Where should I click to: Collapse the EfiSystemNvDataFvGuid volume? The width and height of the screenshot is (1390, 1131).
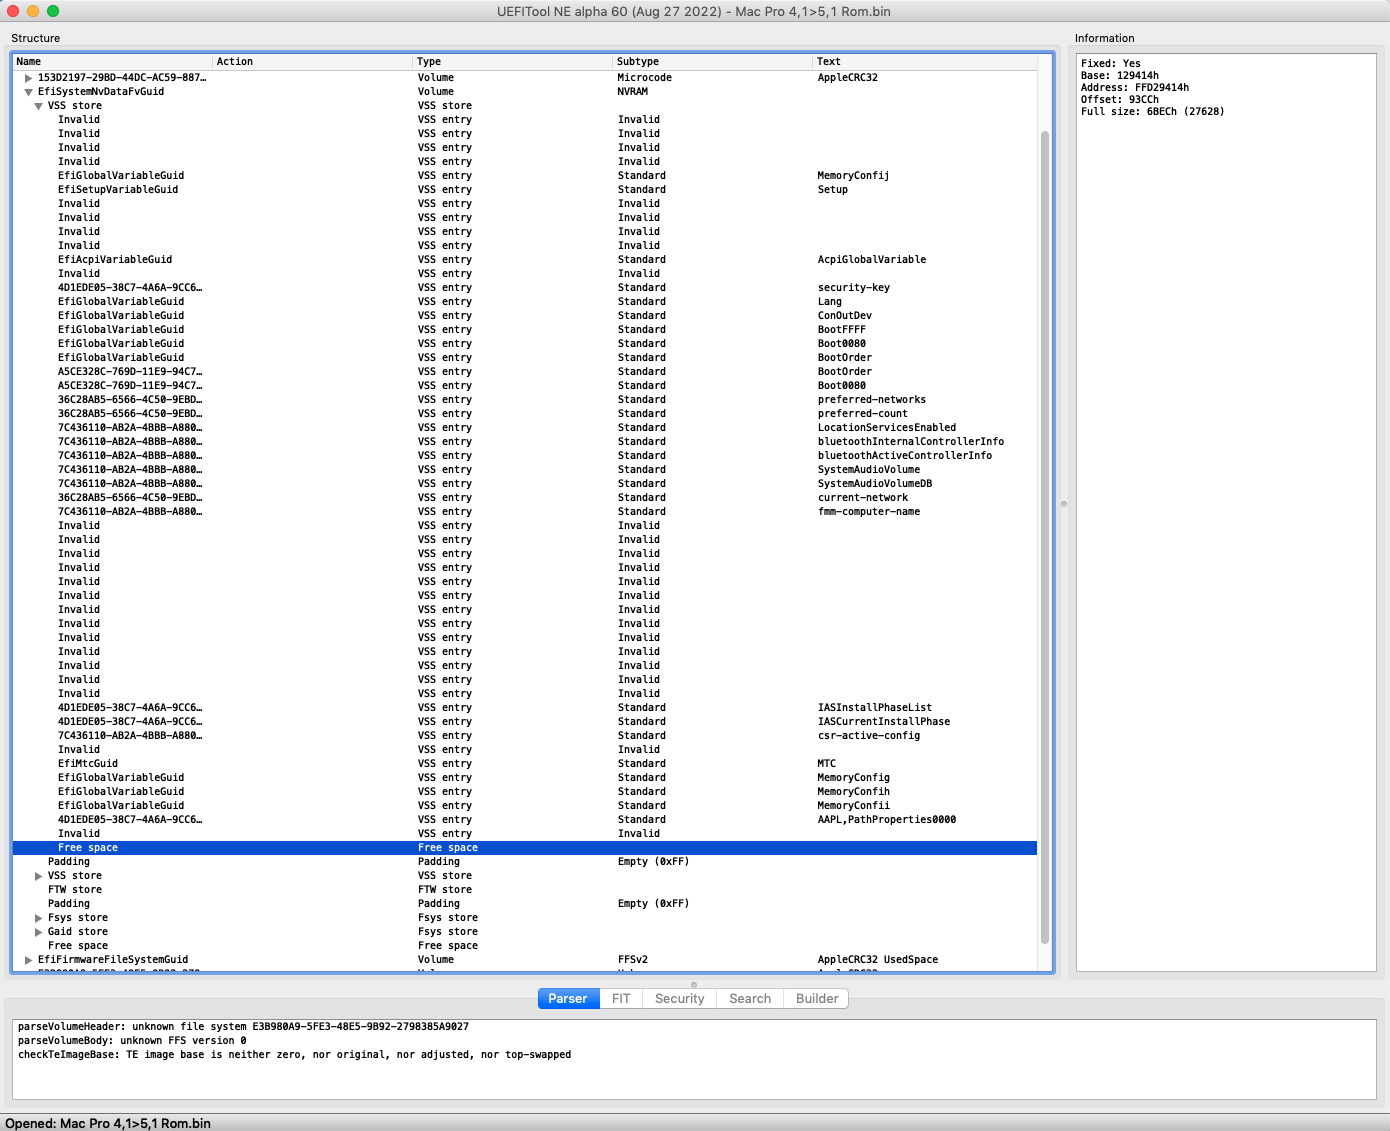[x=28, y=92]
